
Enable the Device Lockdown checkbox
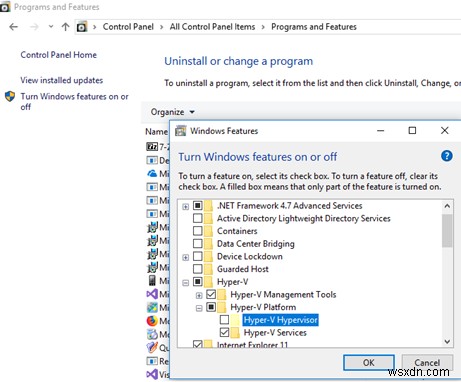point(198,256)
